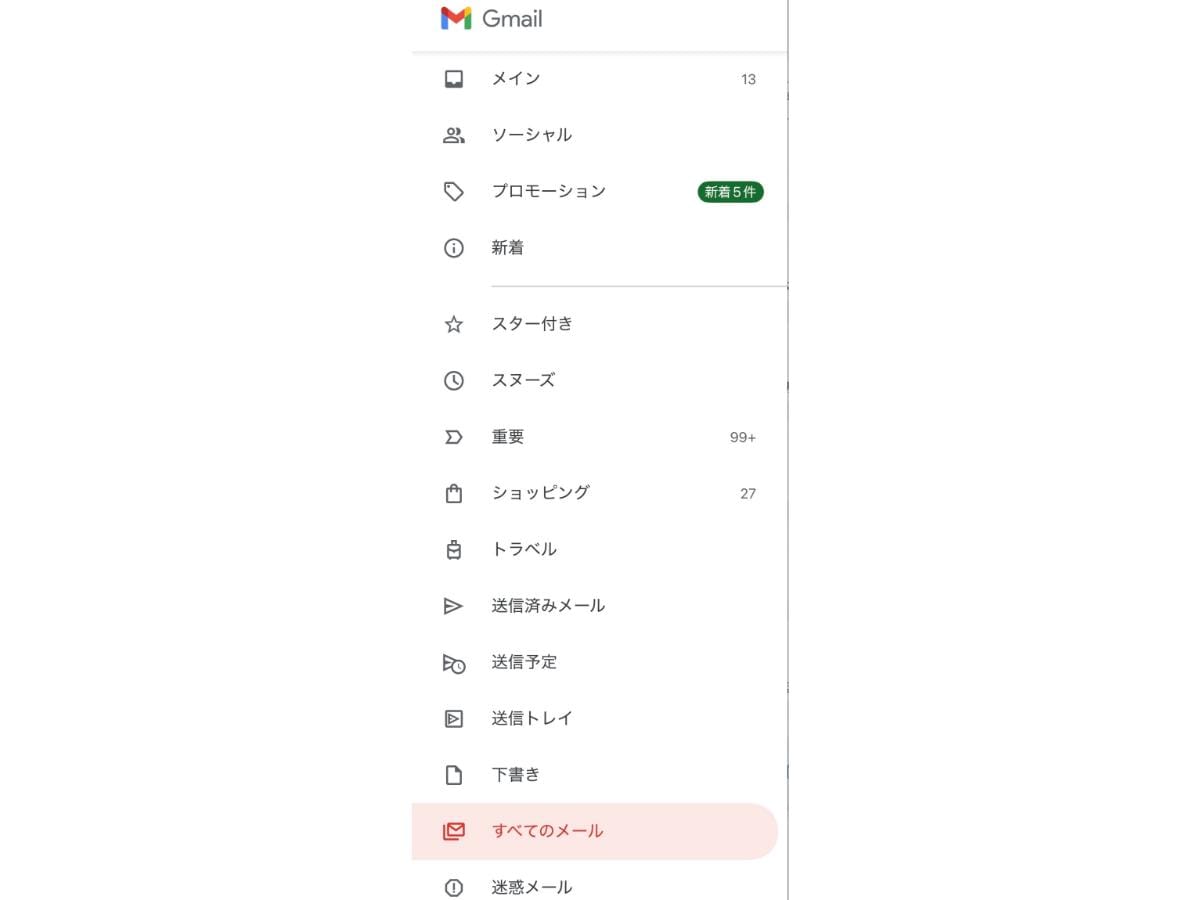The height and width of the screenshot is (900, 1200).
Task: Click the 新着5件 badge on プロモーション
Action: click(x=730, y=191)
